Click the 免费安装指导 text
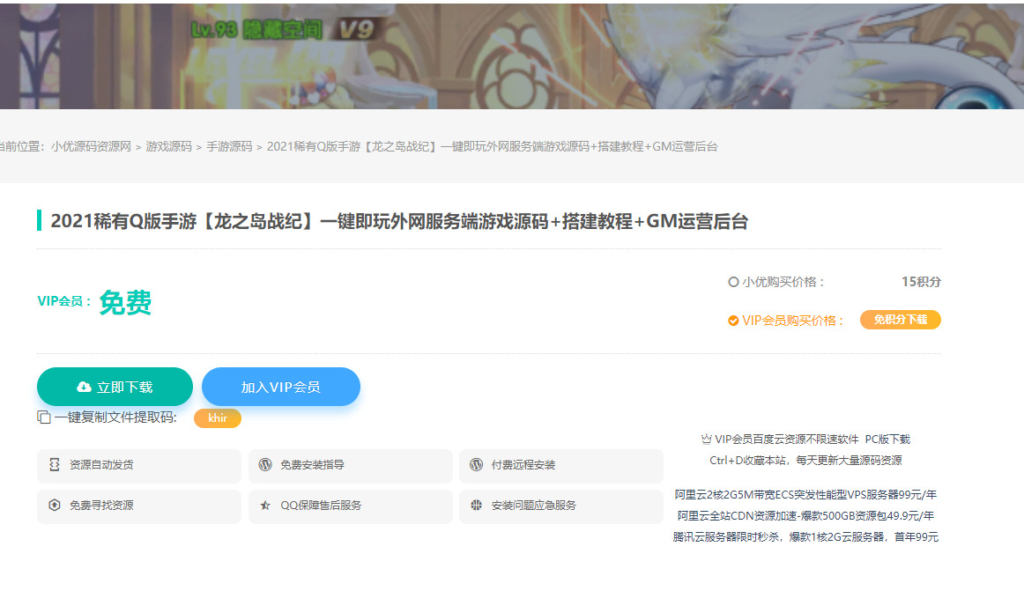 312,465
